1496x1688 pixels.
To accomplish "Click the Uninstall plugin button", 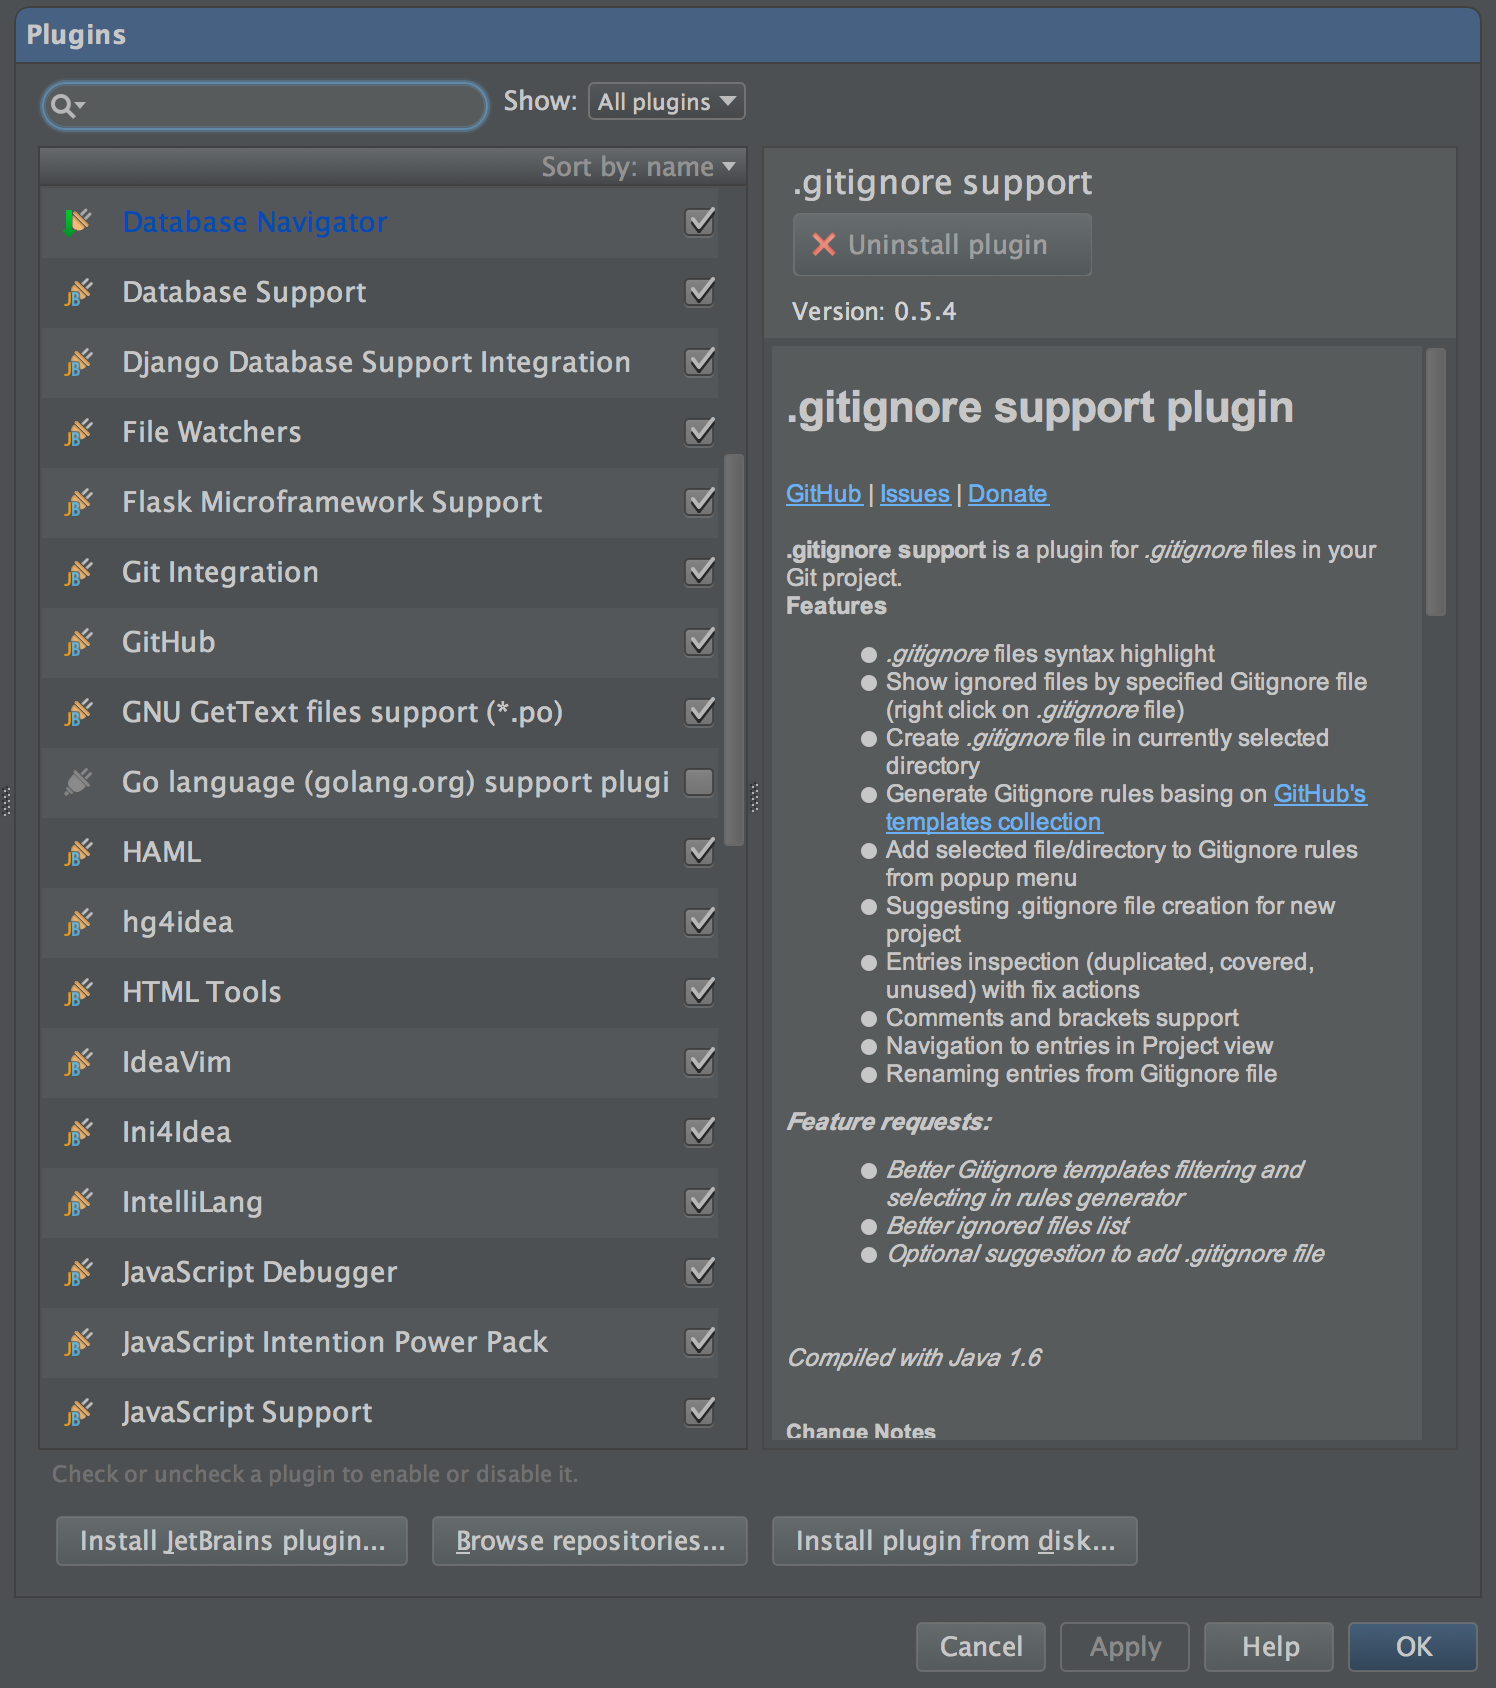I will click(x=942, y=245).
